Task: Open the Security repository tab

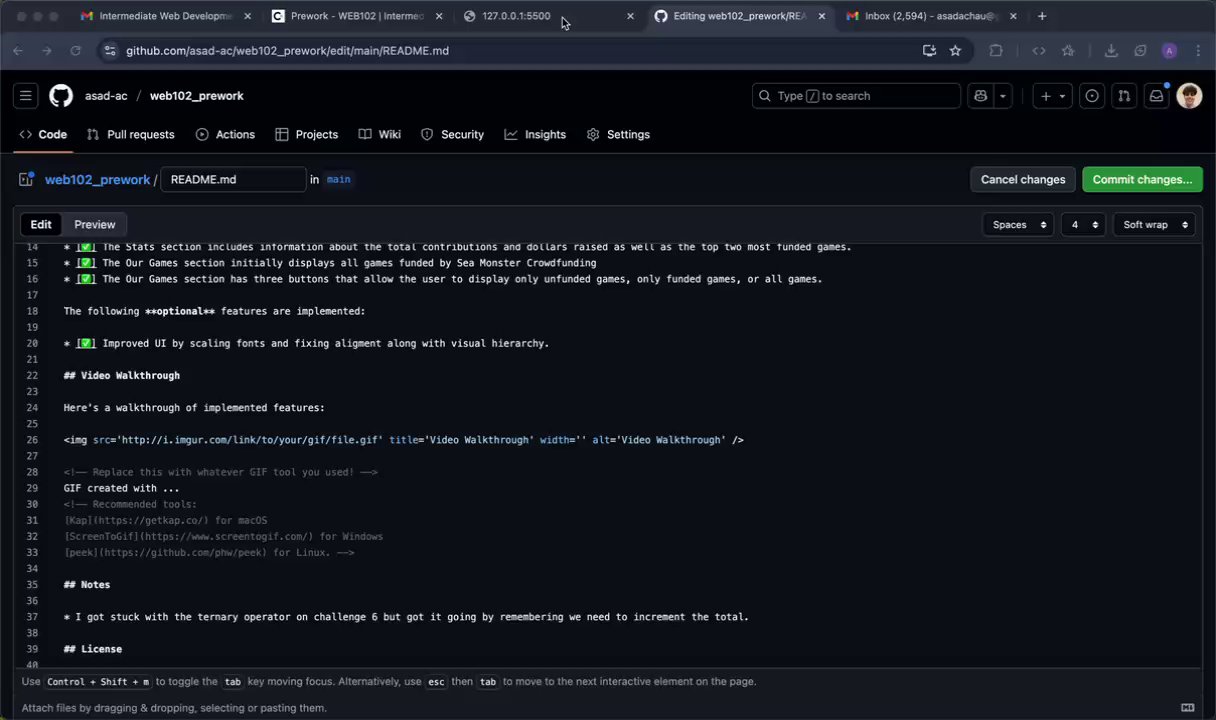Action: 453,135
